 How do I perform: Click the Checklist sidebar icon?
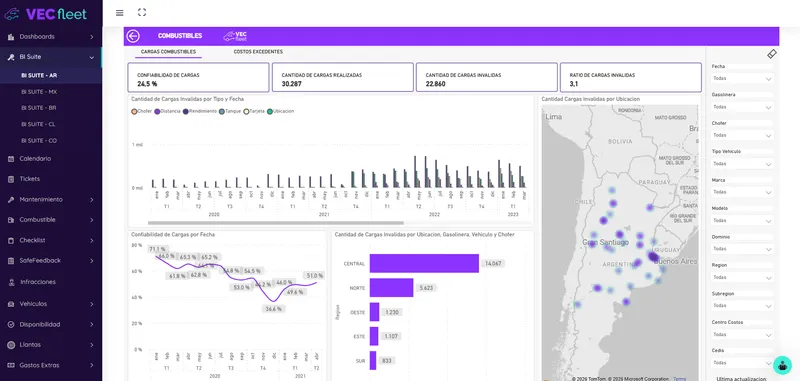click(x=11, y=240)
